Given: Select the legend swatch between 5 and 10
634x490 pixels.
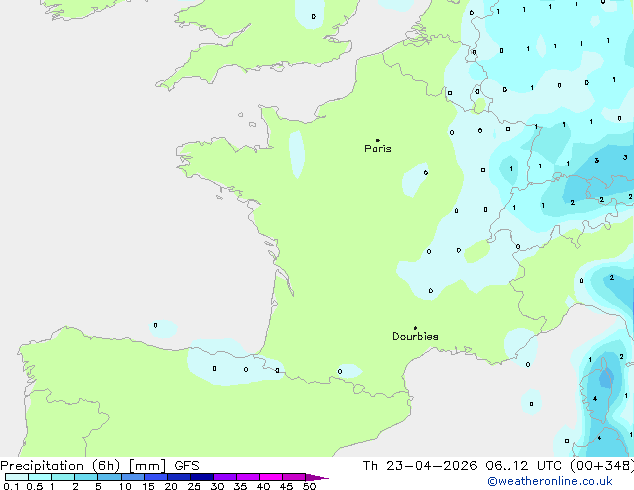Looking at the screenshot, I should point(109,477).
